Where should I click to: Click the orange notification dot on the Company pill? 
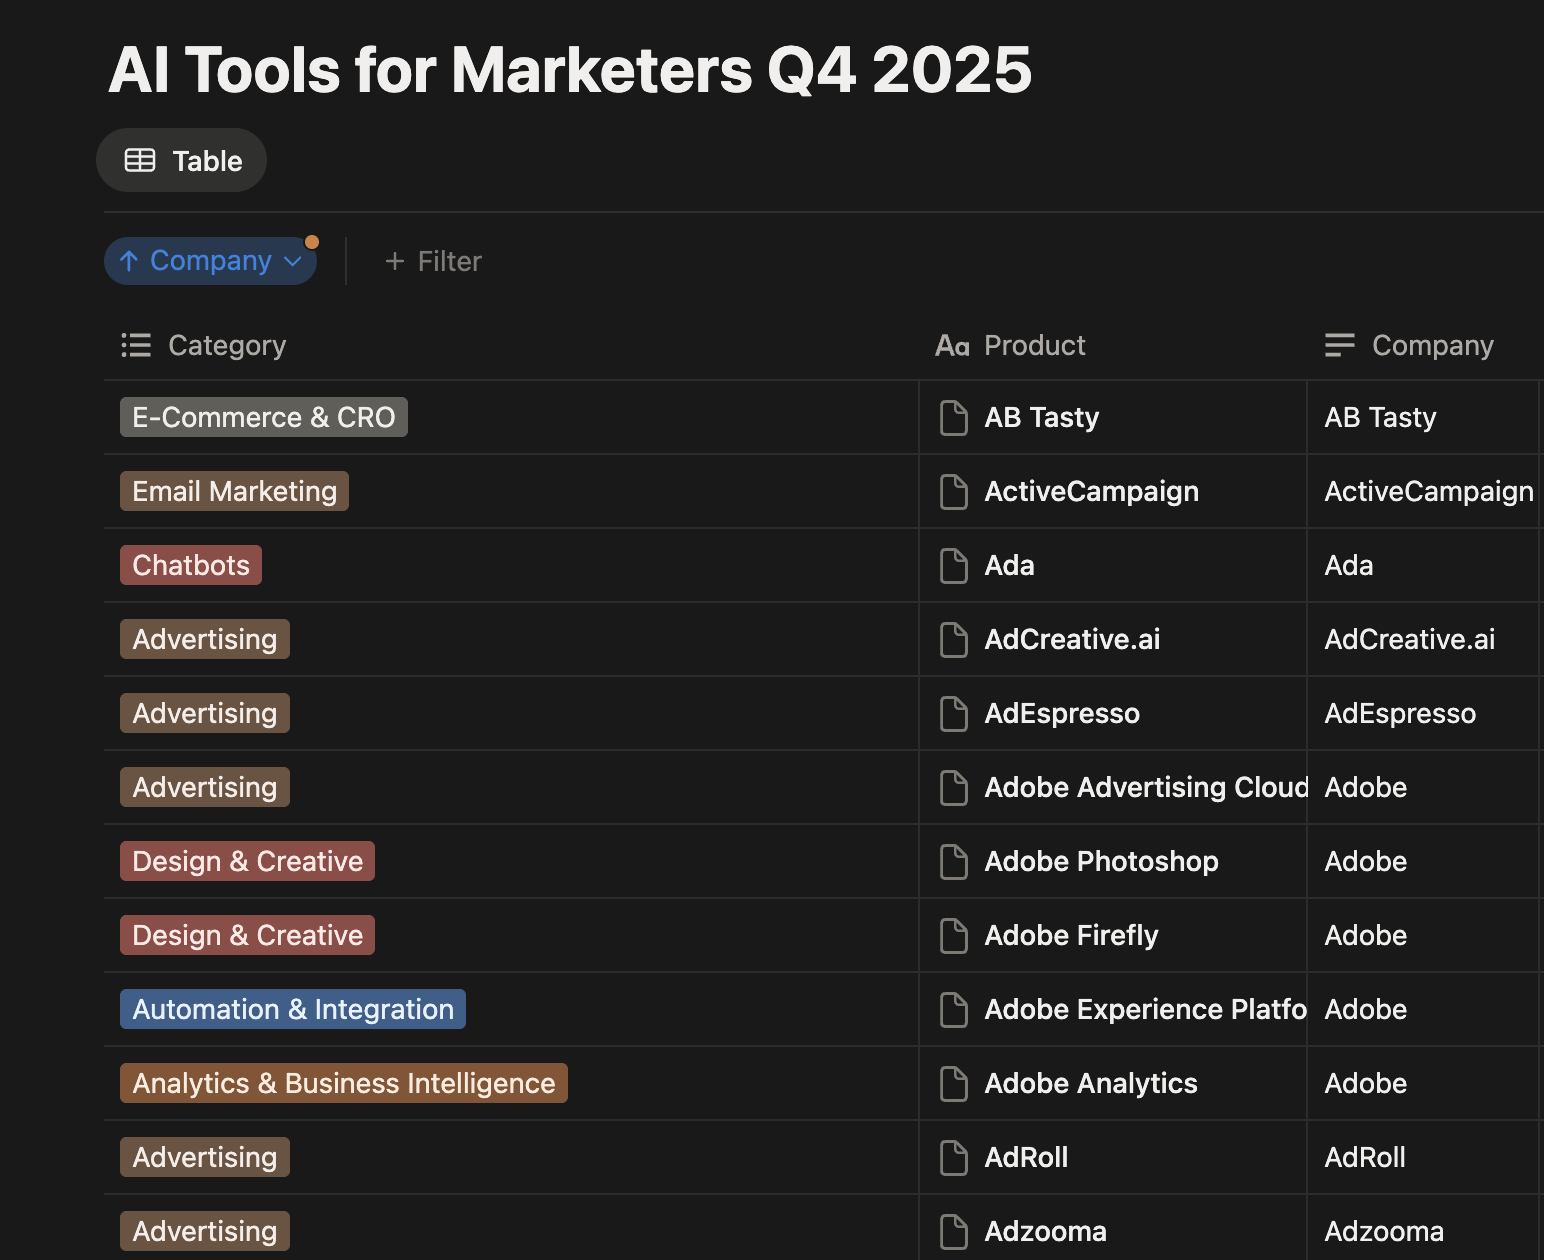point(312,241)
